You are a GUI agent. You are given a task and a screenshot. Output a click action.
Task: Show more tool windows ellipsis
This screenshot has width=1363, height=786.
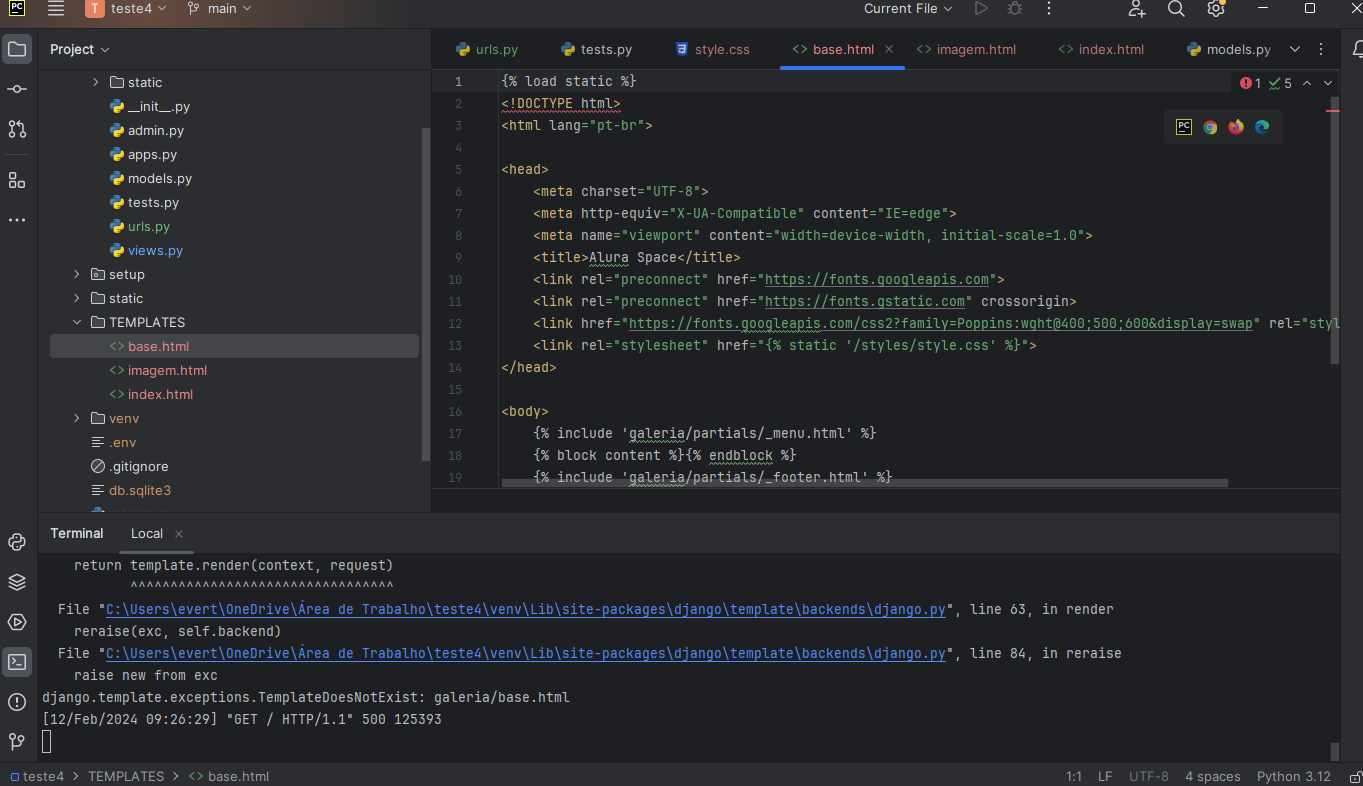17,220
